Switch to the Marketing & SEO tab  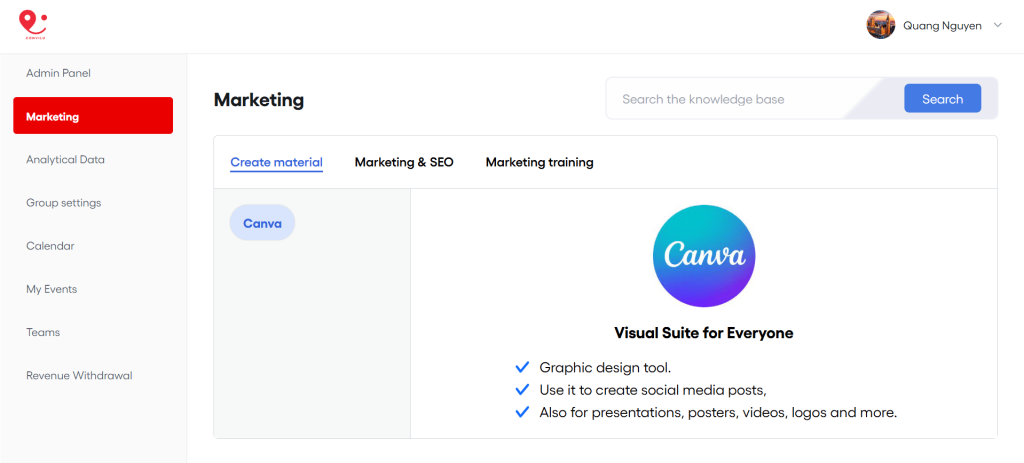pos(404,162)
